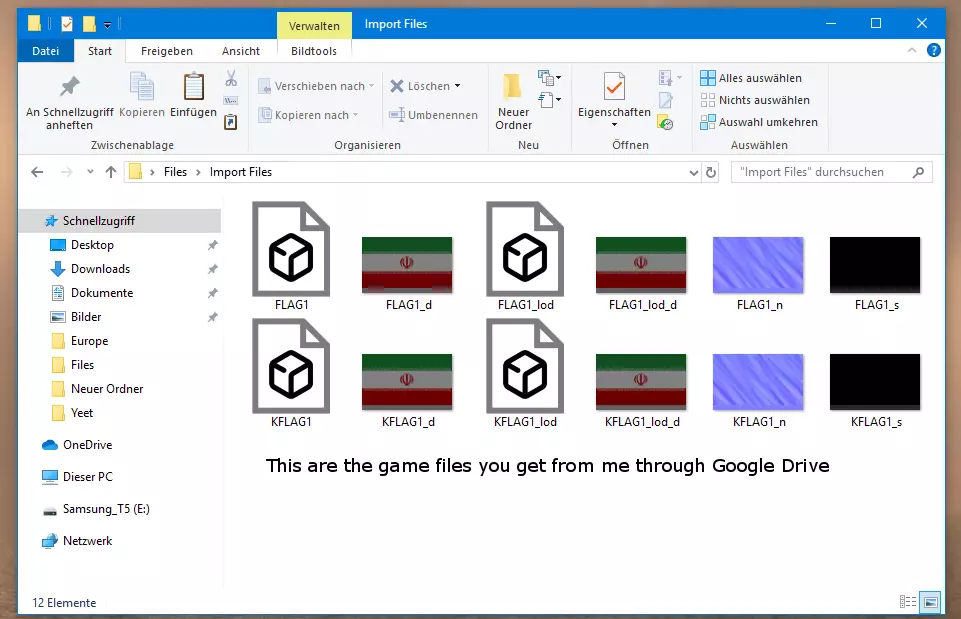This screenshot has width=961, height=619.
Task: Select the KFLAG1 model file
Action: tap(291, 373)
